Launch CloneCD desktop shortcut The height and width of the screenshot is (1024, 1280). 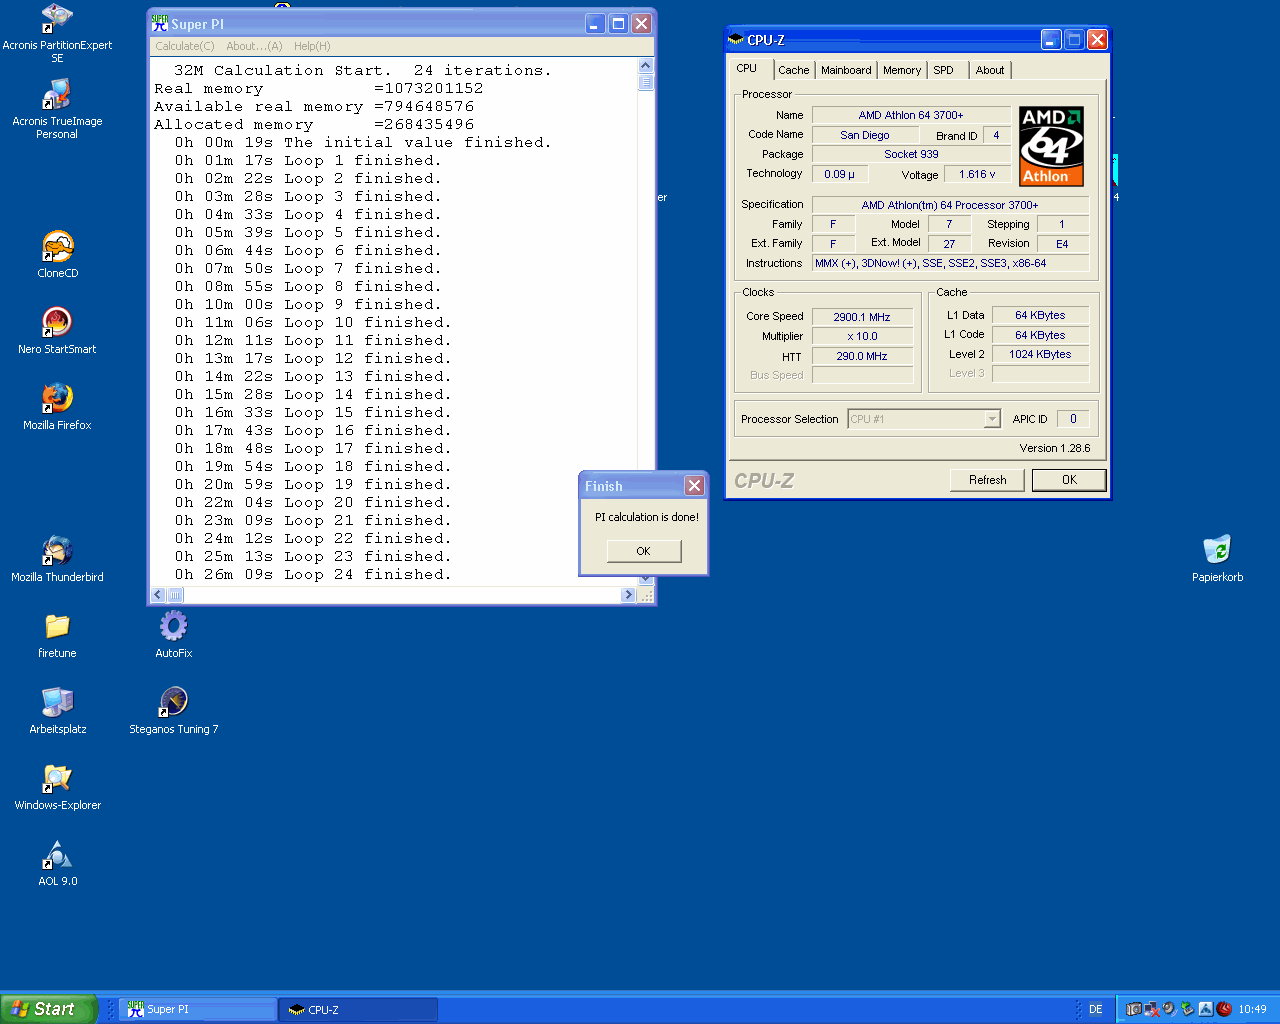click(x=57, y=247)
